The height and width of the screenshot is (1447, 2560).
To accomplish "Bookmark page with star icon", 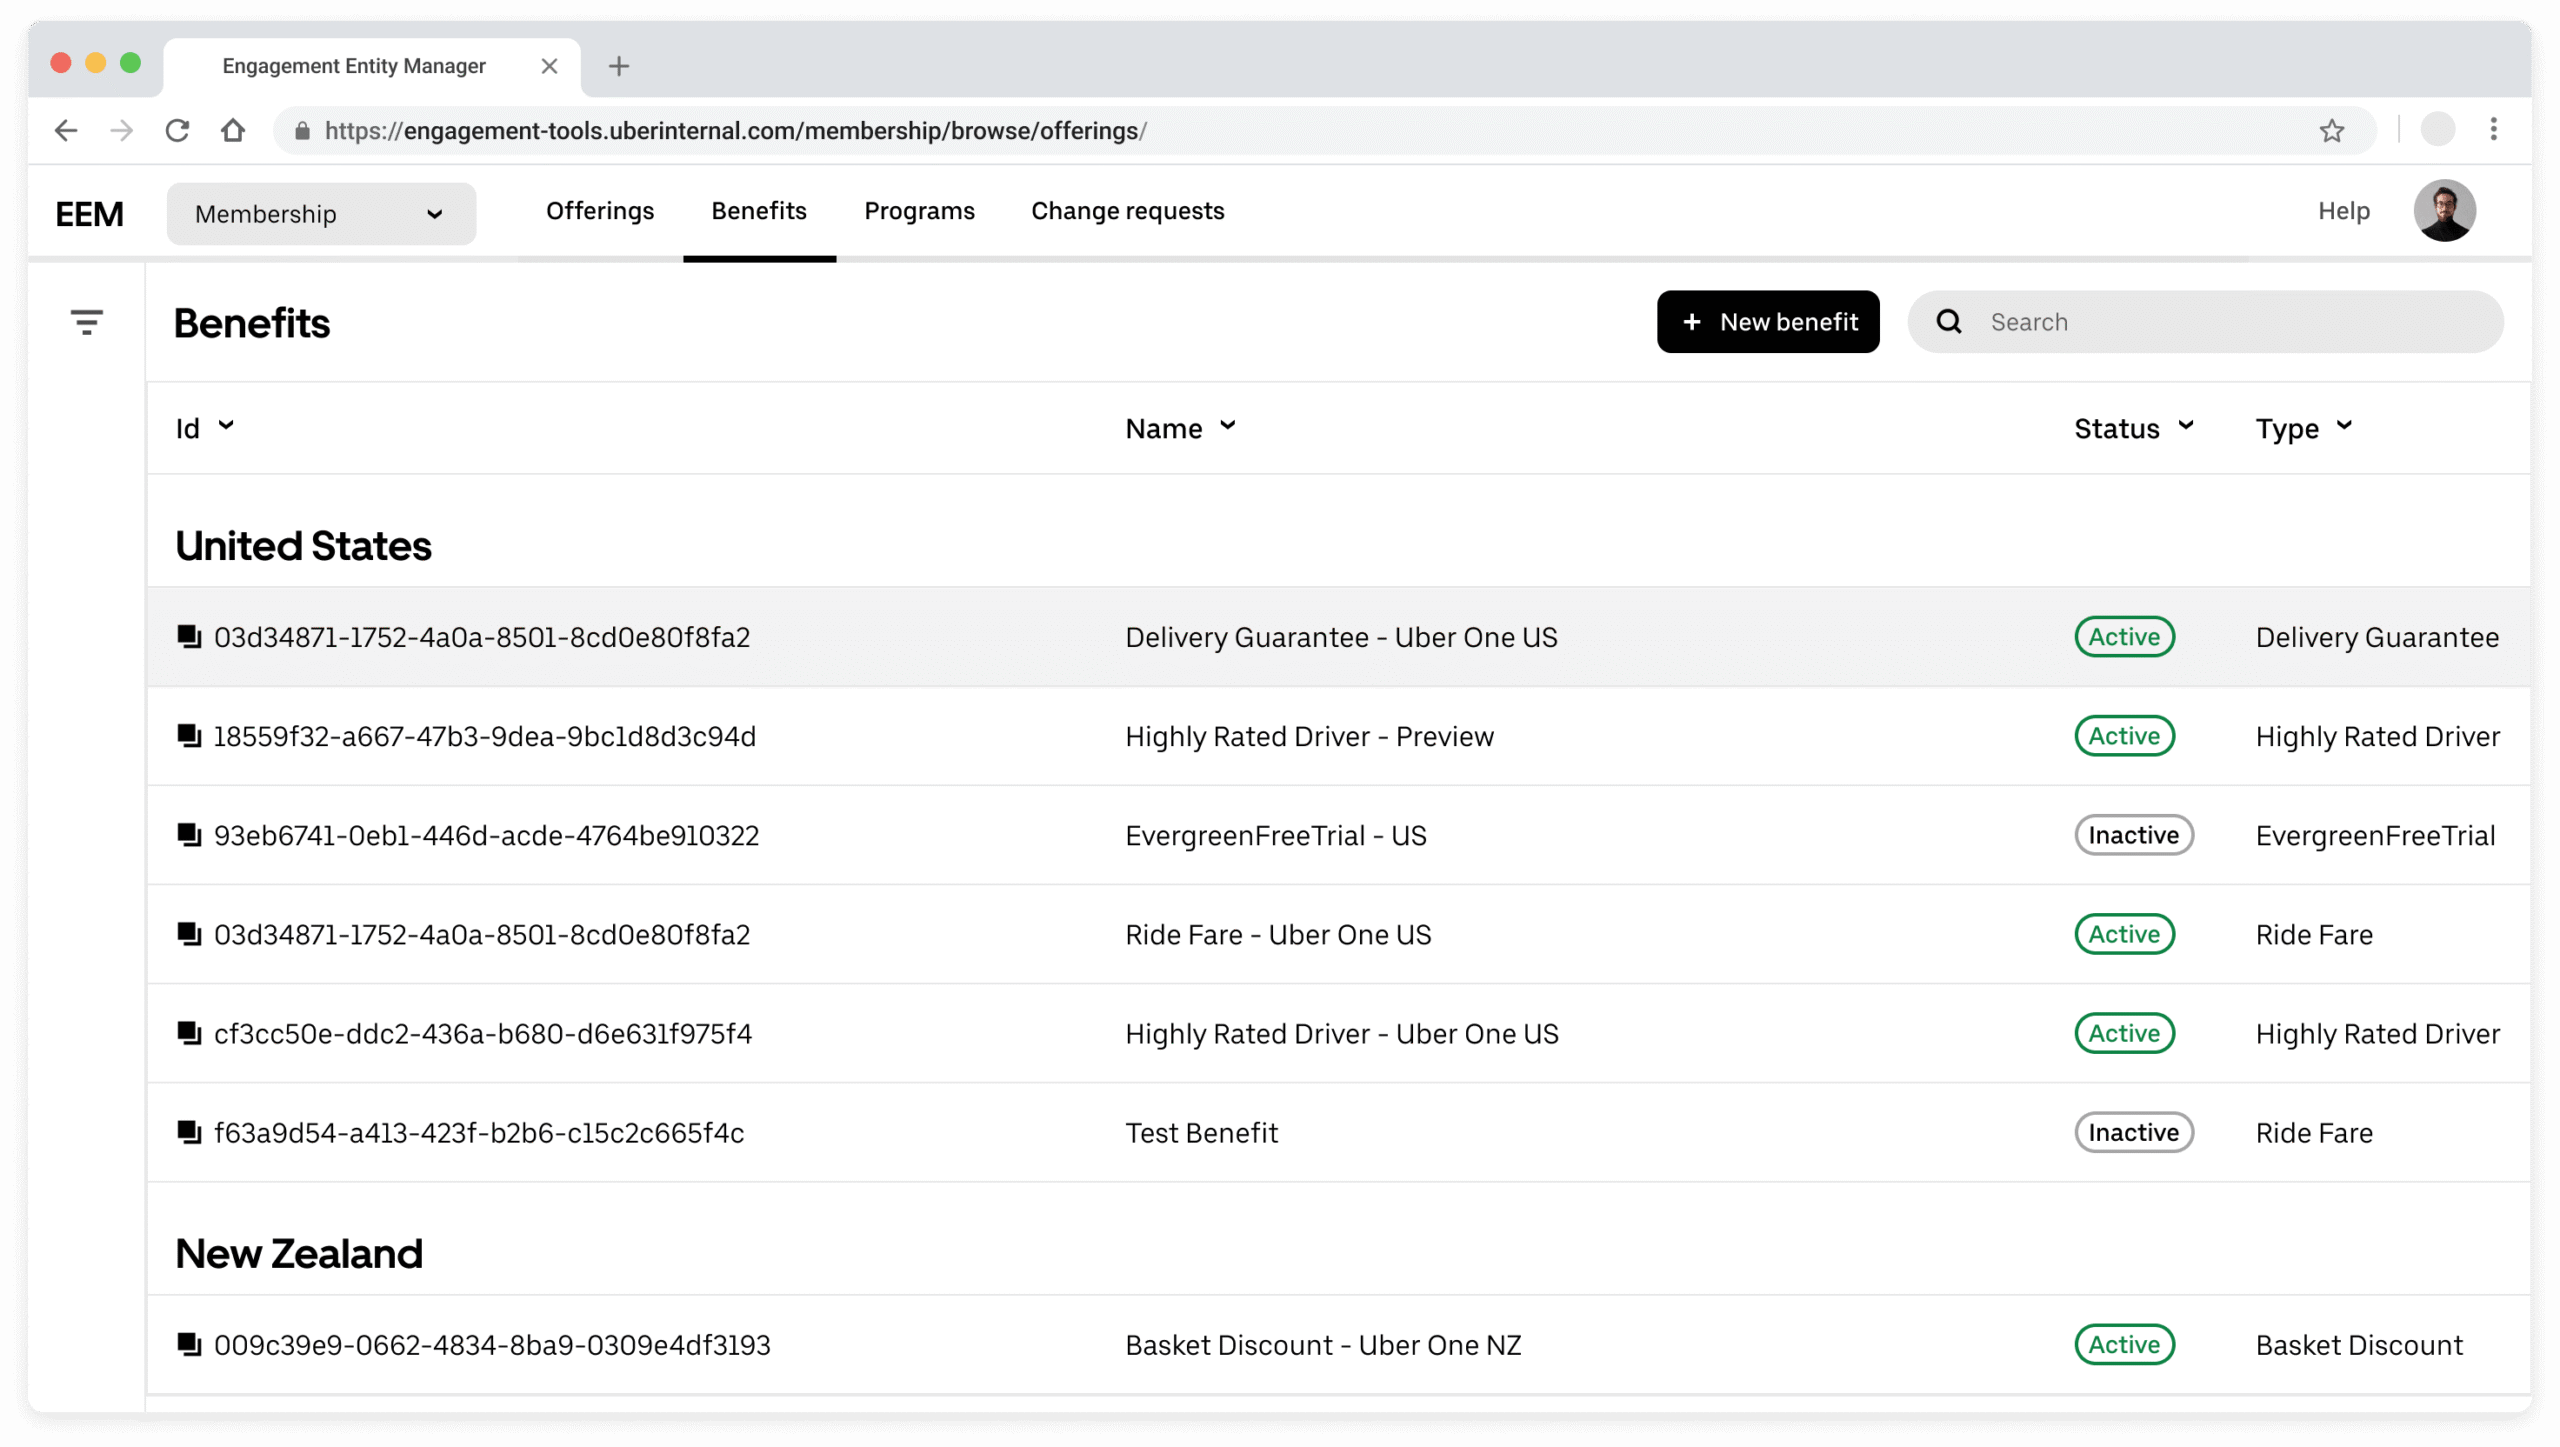I will [x=2331, y=131].
